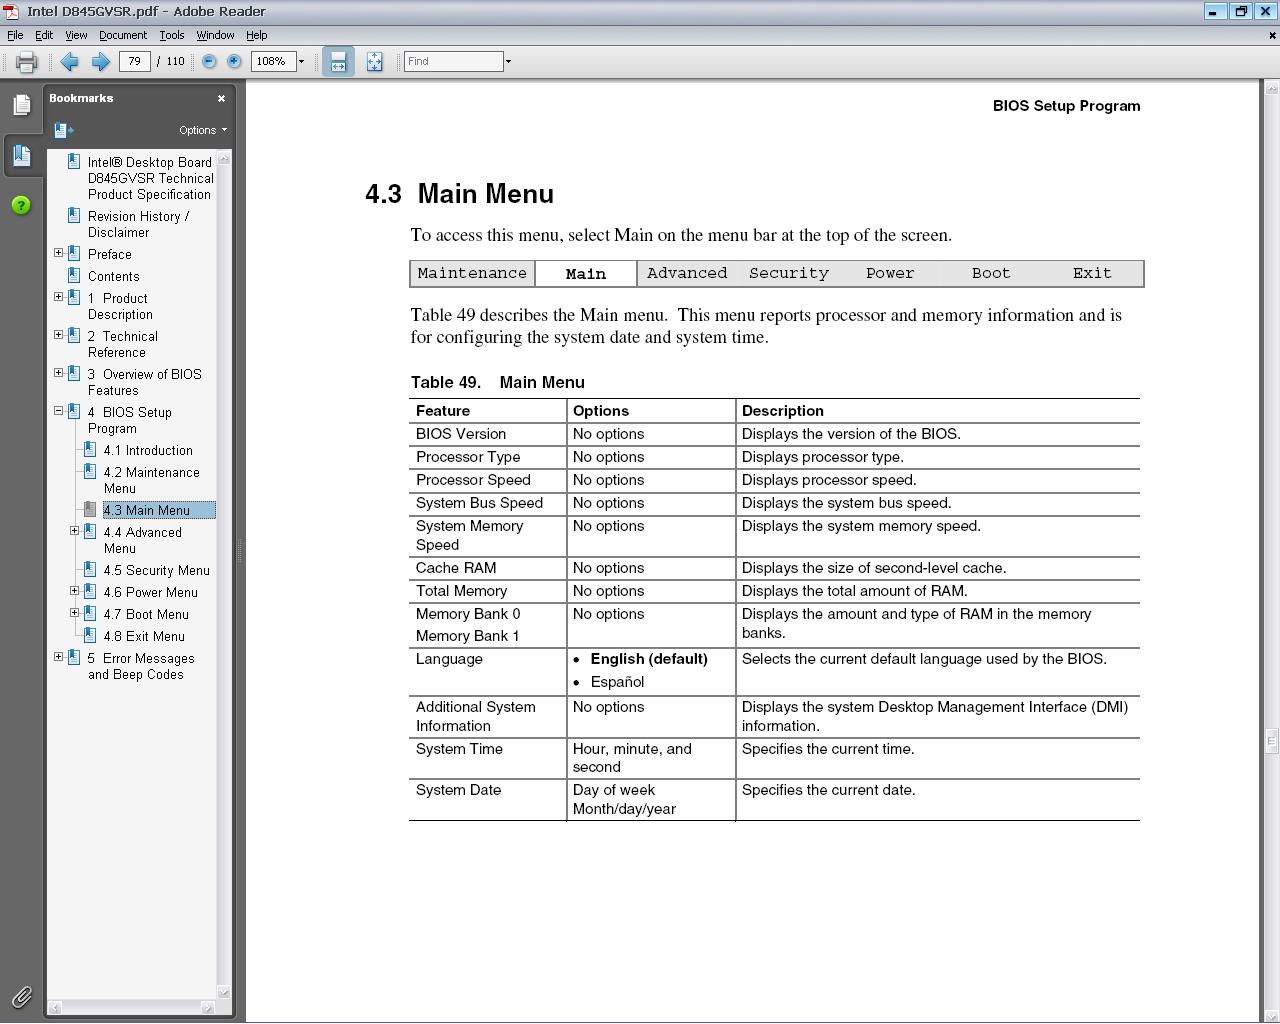Click the zoom percentage field
This screenshot has height=1024, width=1280.
(272, 61)
